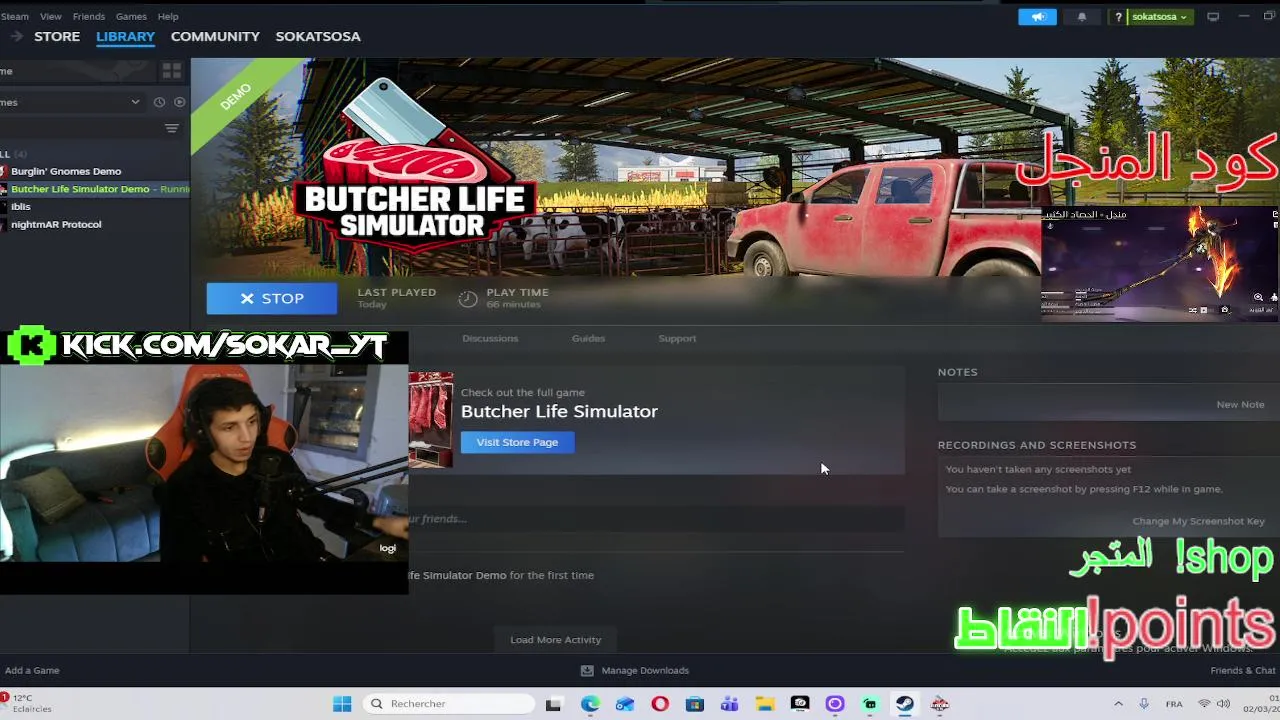Open the SOKATSOSA profile tab
The image size is (1280, 720).
[318, 36]
